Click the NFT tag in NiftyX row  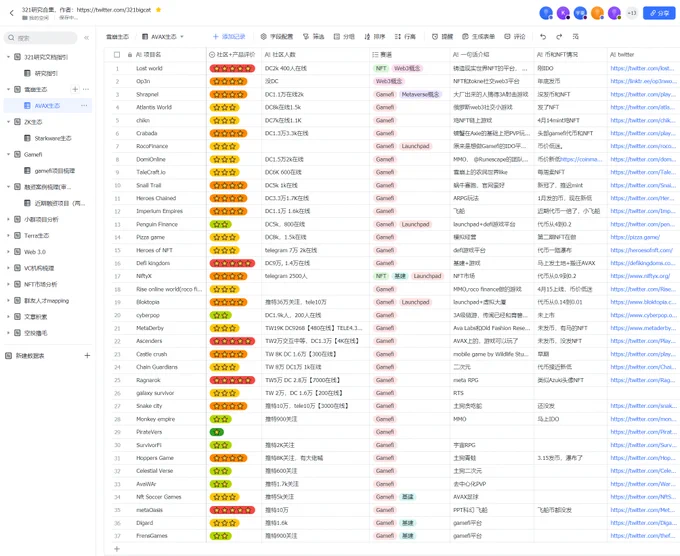click(x=381, y=276)
